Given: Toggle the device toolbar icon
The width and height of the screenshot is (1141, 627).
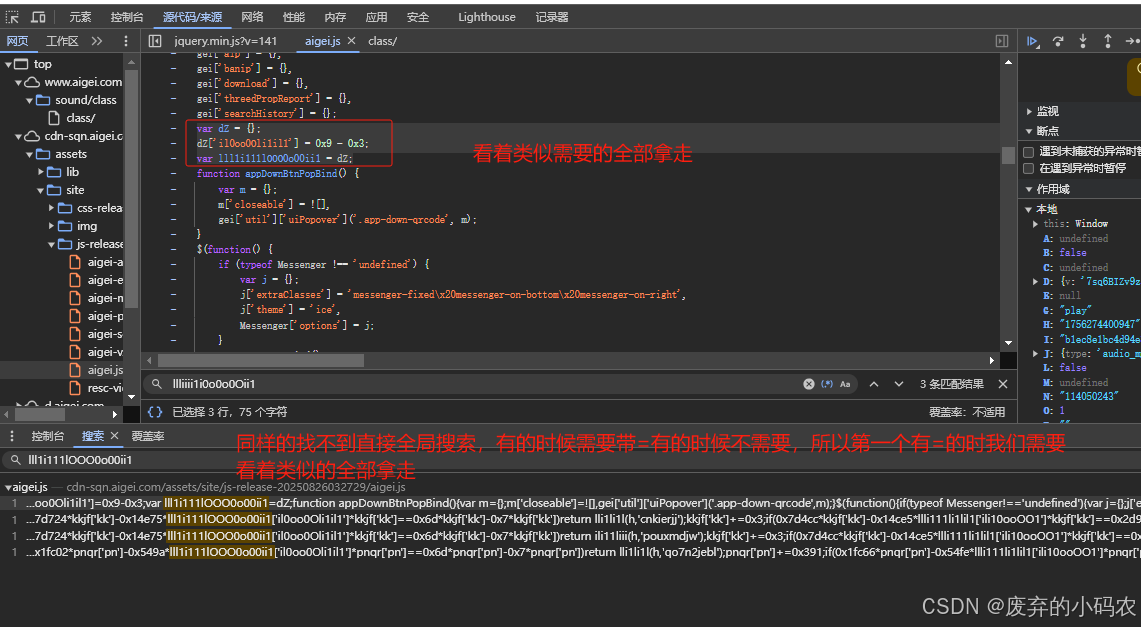Looking at the screenshot, I should [38, 17].
